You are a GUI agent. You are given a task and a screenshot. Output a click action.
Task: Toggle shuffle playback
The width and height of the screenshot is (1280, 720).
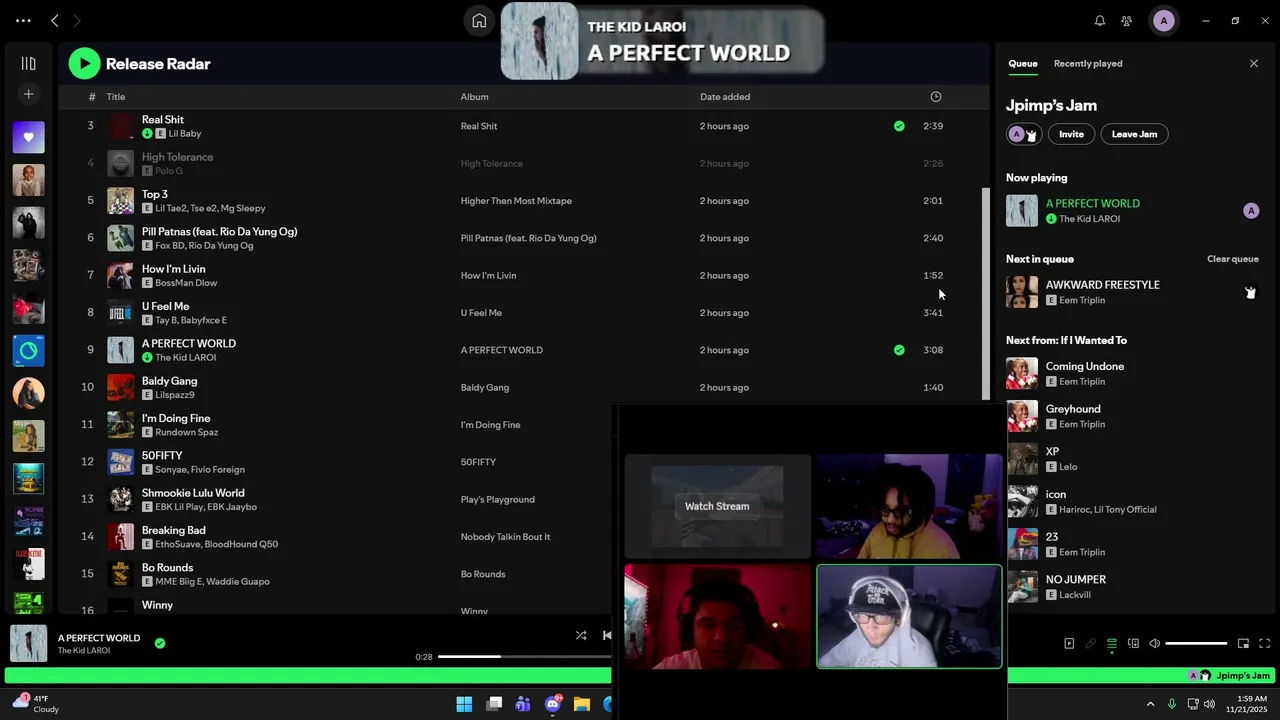(581, 635)
